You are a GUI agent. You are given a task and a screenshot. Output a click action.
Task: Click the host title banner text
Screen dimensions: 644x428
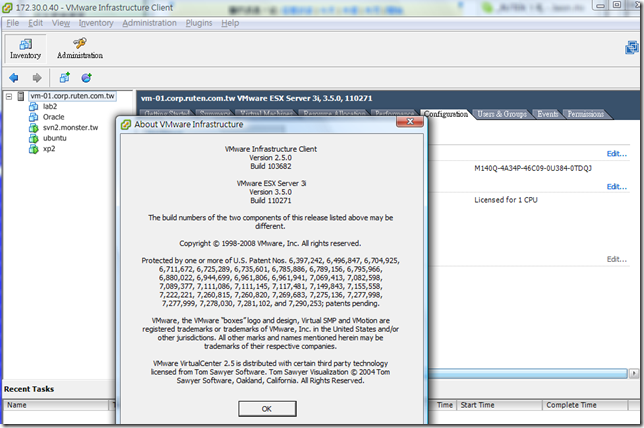click(256, 99)
